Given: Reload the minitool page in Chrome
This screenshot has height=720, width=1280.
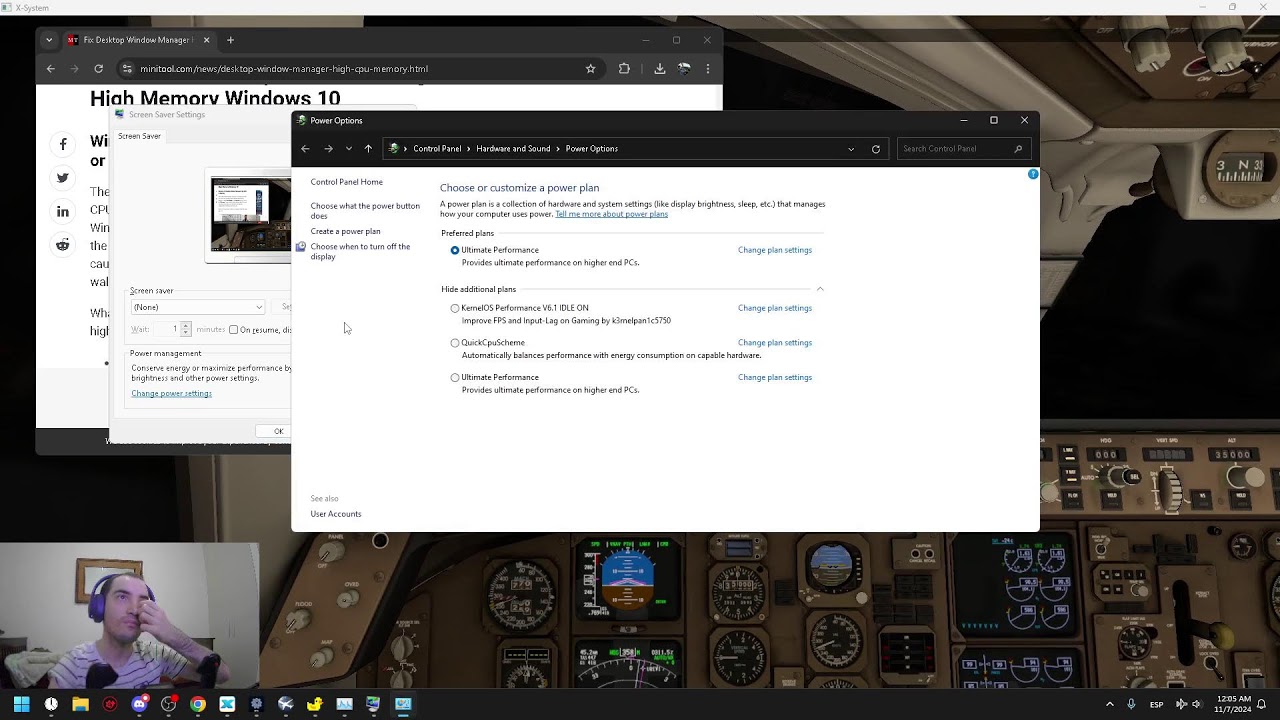Looking at the screenshot, I should 98,69.
